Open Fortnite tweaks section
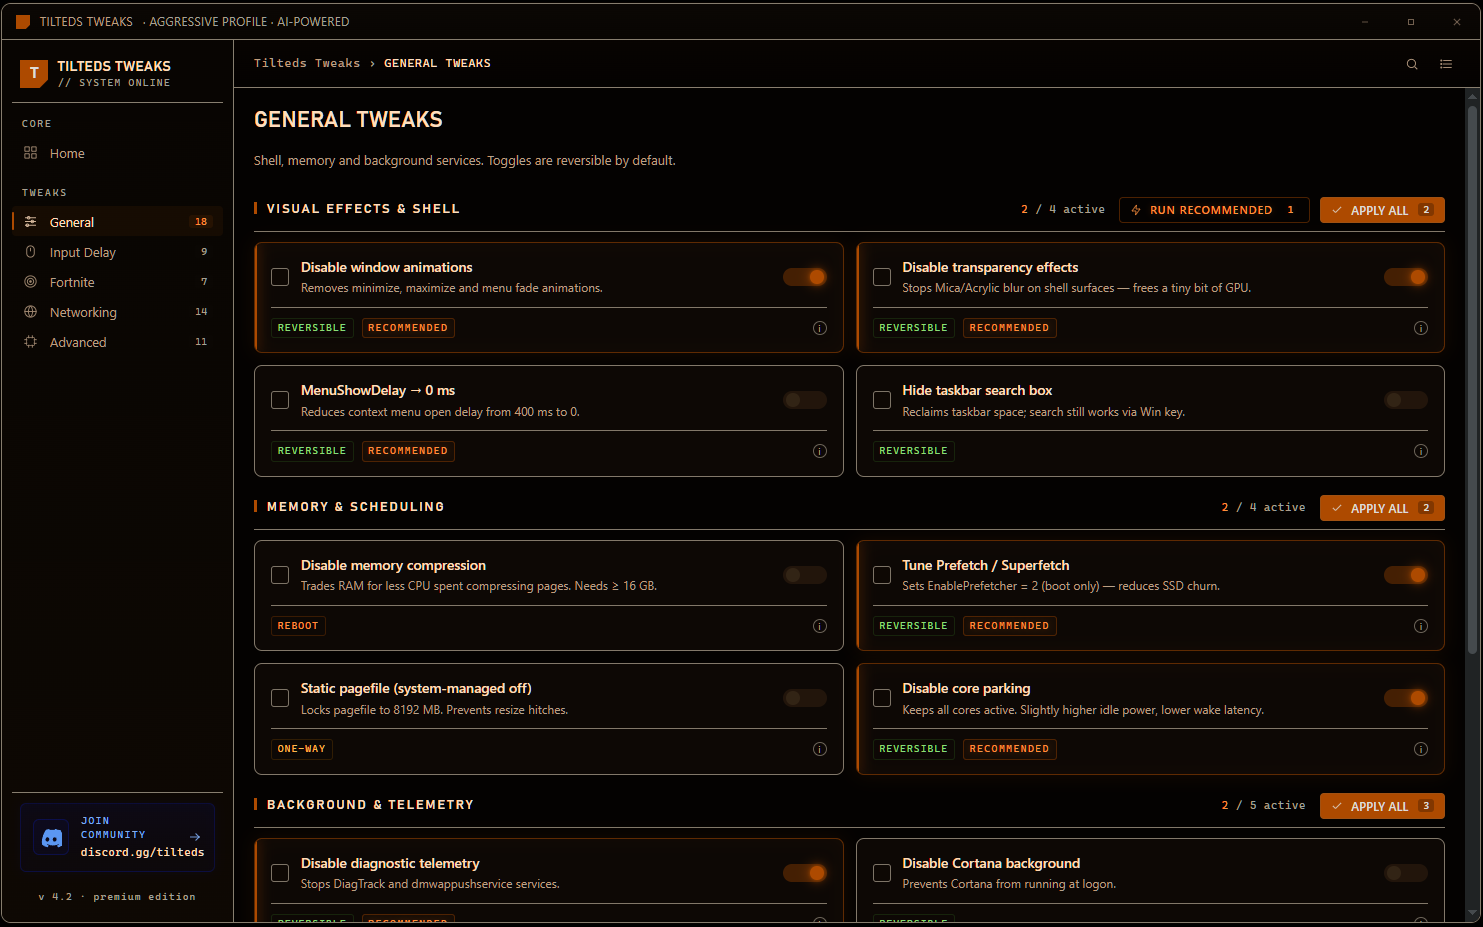 pos(117,282)
